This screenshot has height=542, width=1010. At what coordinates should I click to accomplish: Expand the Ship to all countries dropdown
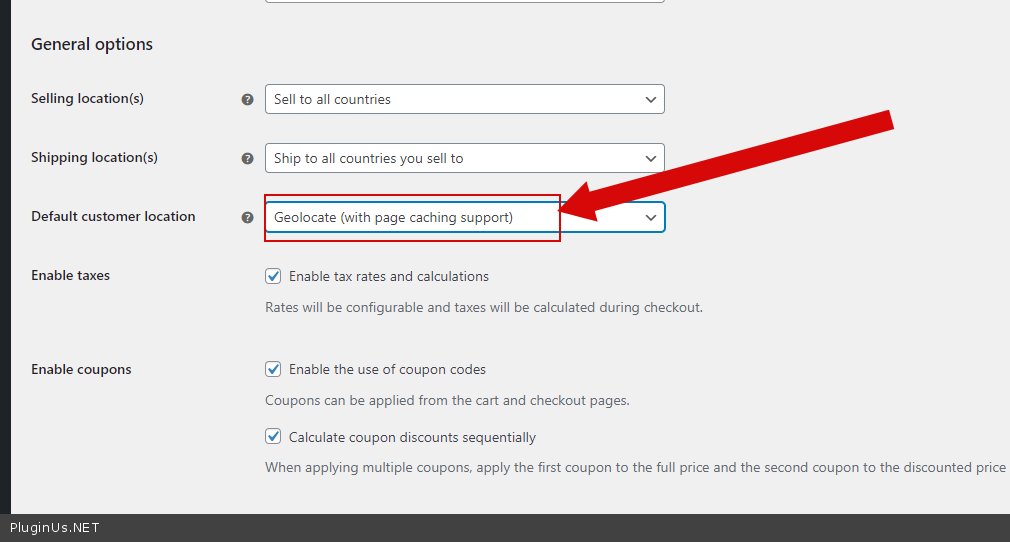coord(464,158)
